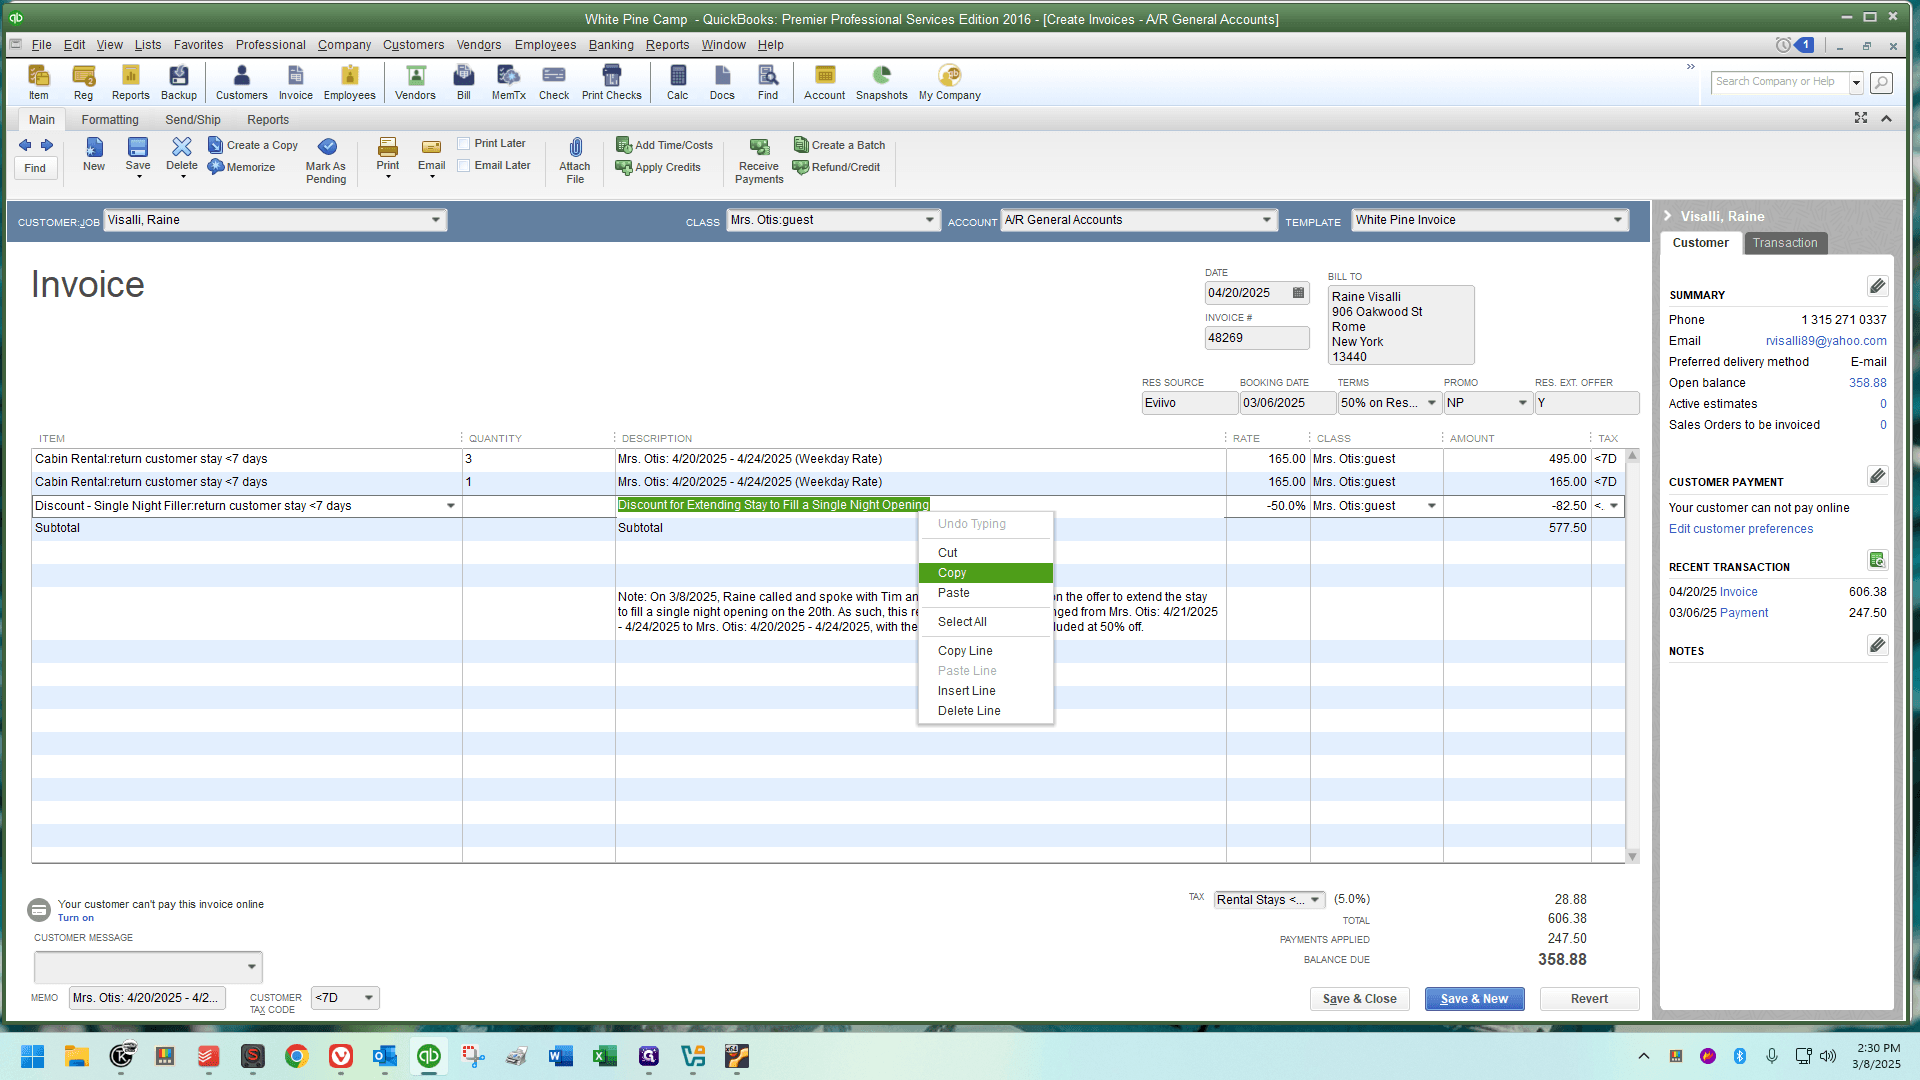Expand the Class dropdown at top
Viewport: 1920px width, 1080px height.
[x=930, y=220]
